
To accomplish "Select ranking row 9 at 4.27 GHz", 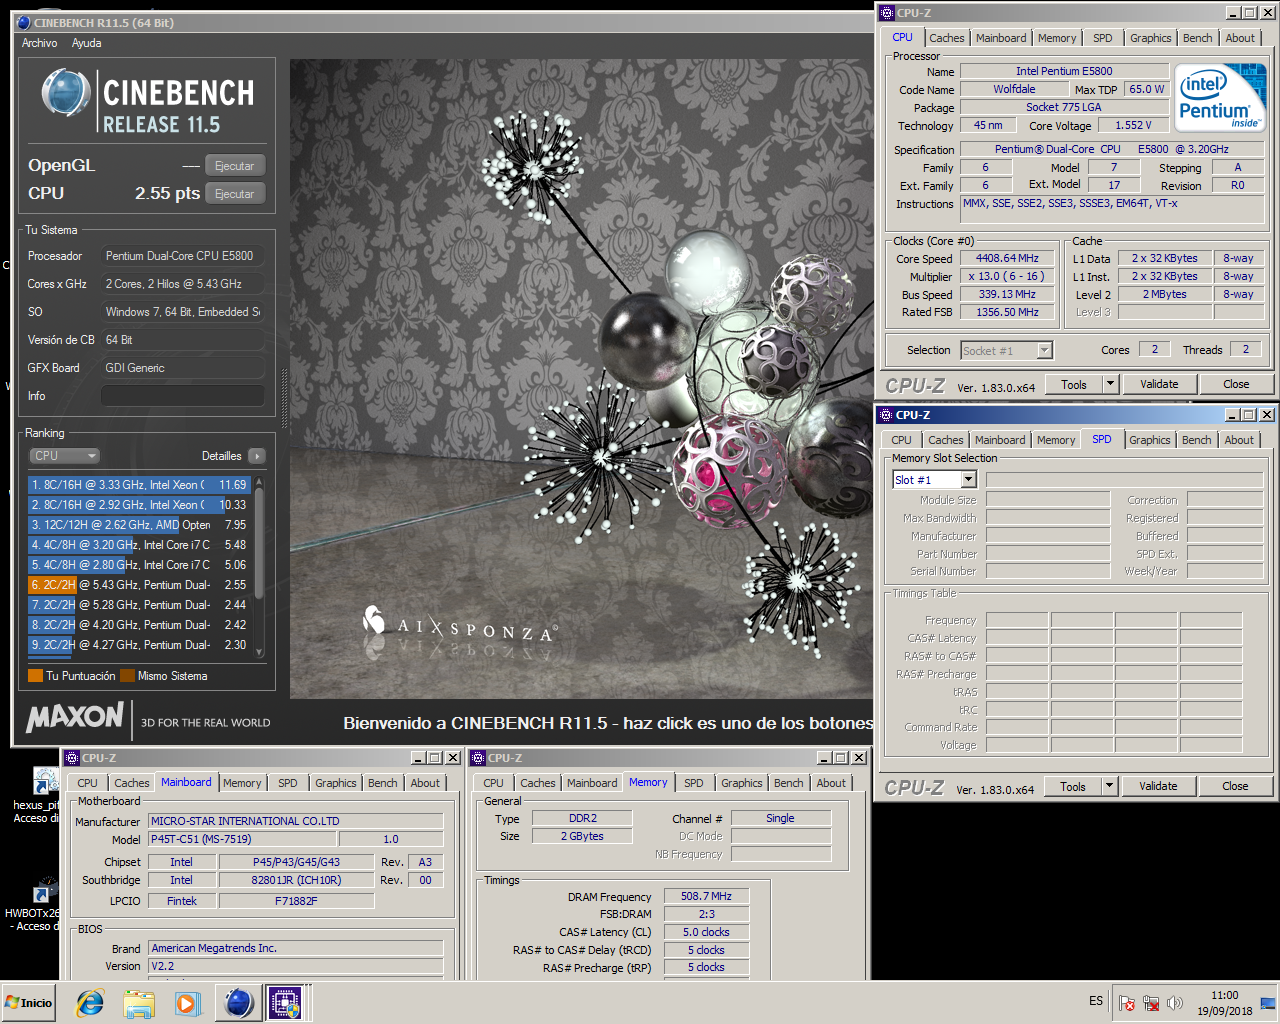I will tap(139, 645).
